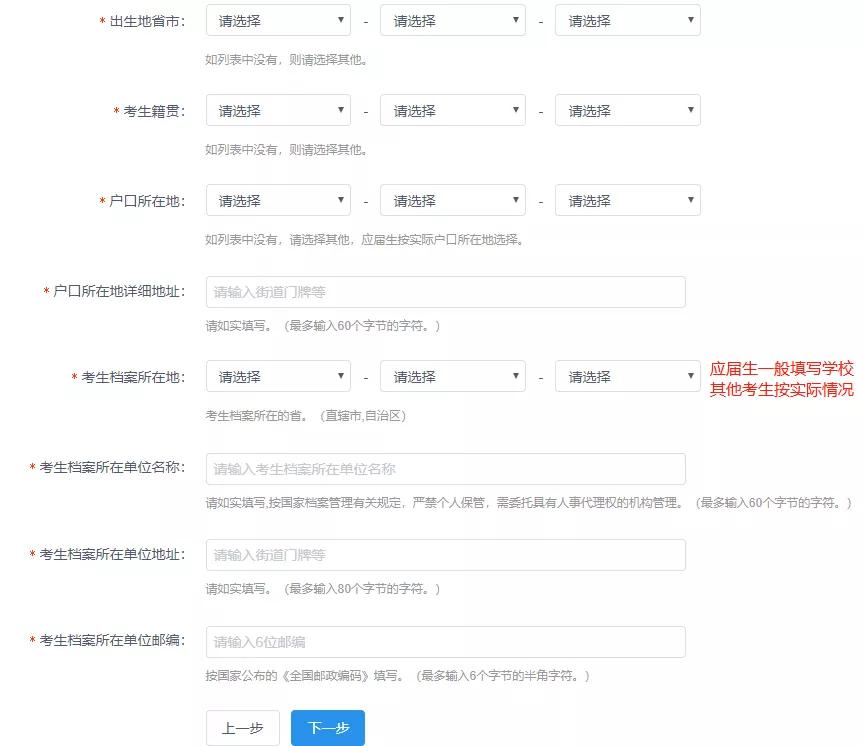This screenshot has height=746, width=863.
Task: Click the 下一步 button
Action: [327, 728]
